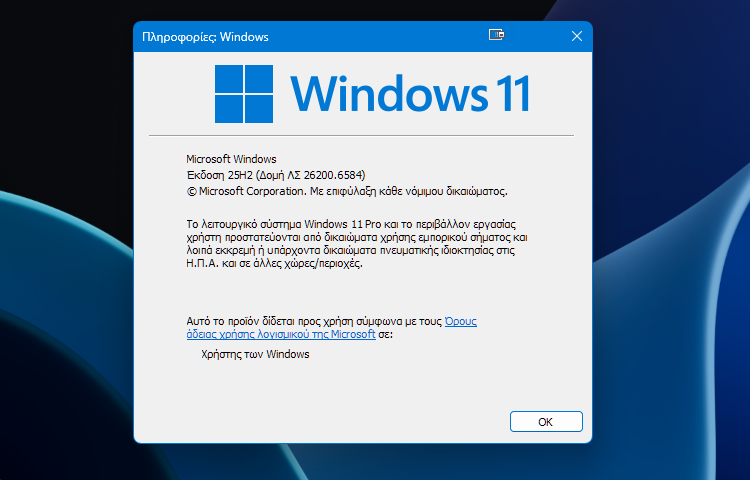Click the 'Microsoft Windows' text line
750x480 pixels.
pyautogui.click(x=231, y=159)
